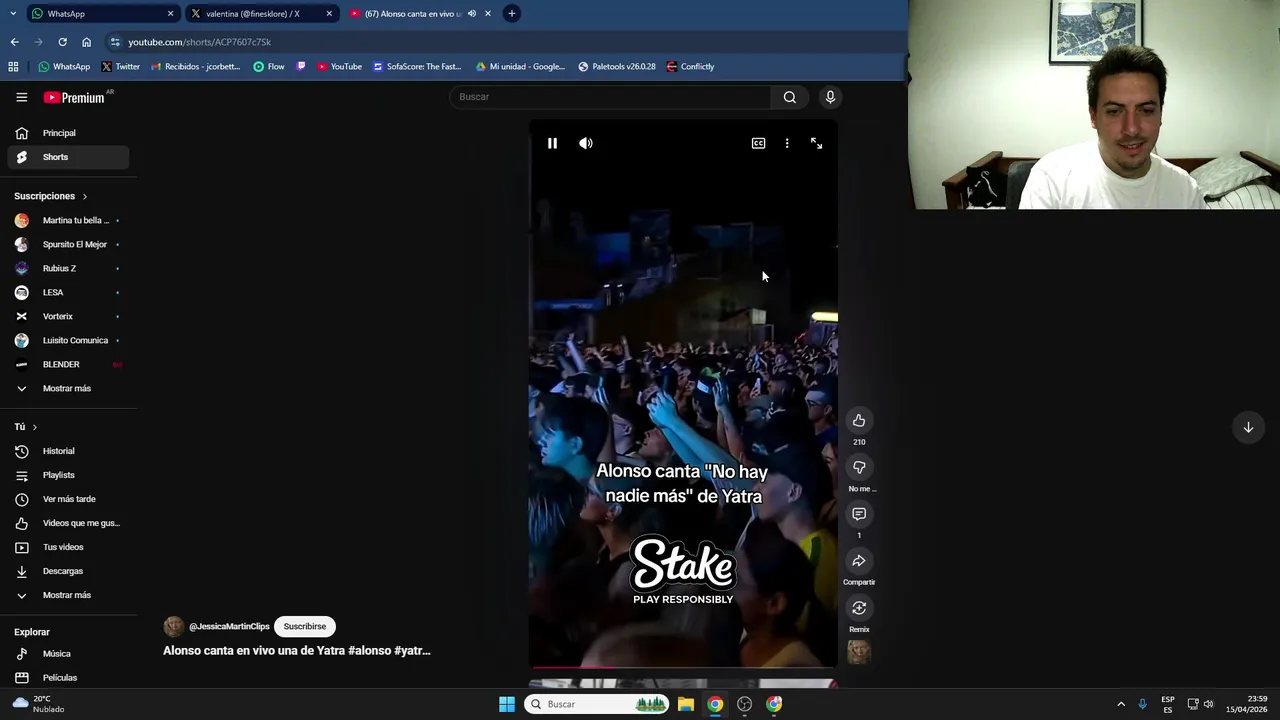
Task: Focus the Buscar search box on YouTube
Action: coord(610,97)
